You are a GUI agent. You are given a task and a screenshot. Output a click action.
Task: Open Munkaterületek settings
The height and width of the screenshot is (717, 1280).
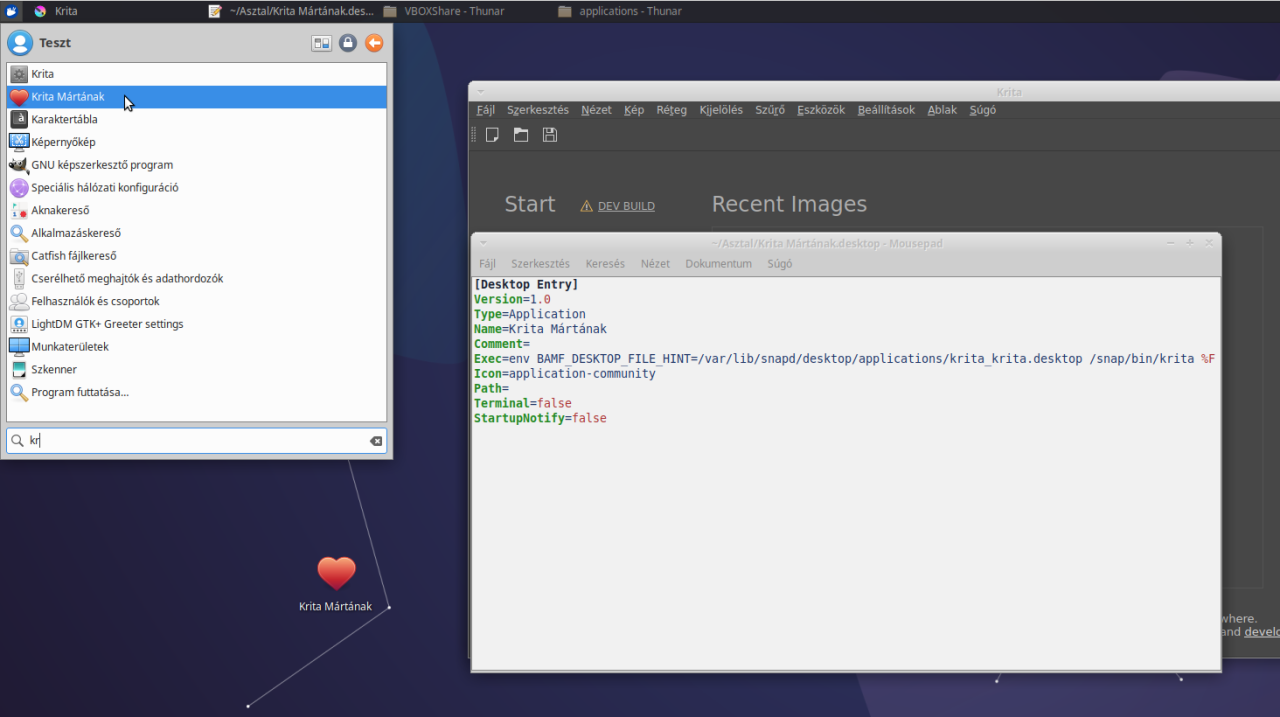(x=197, y=346)
